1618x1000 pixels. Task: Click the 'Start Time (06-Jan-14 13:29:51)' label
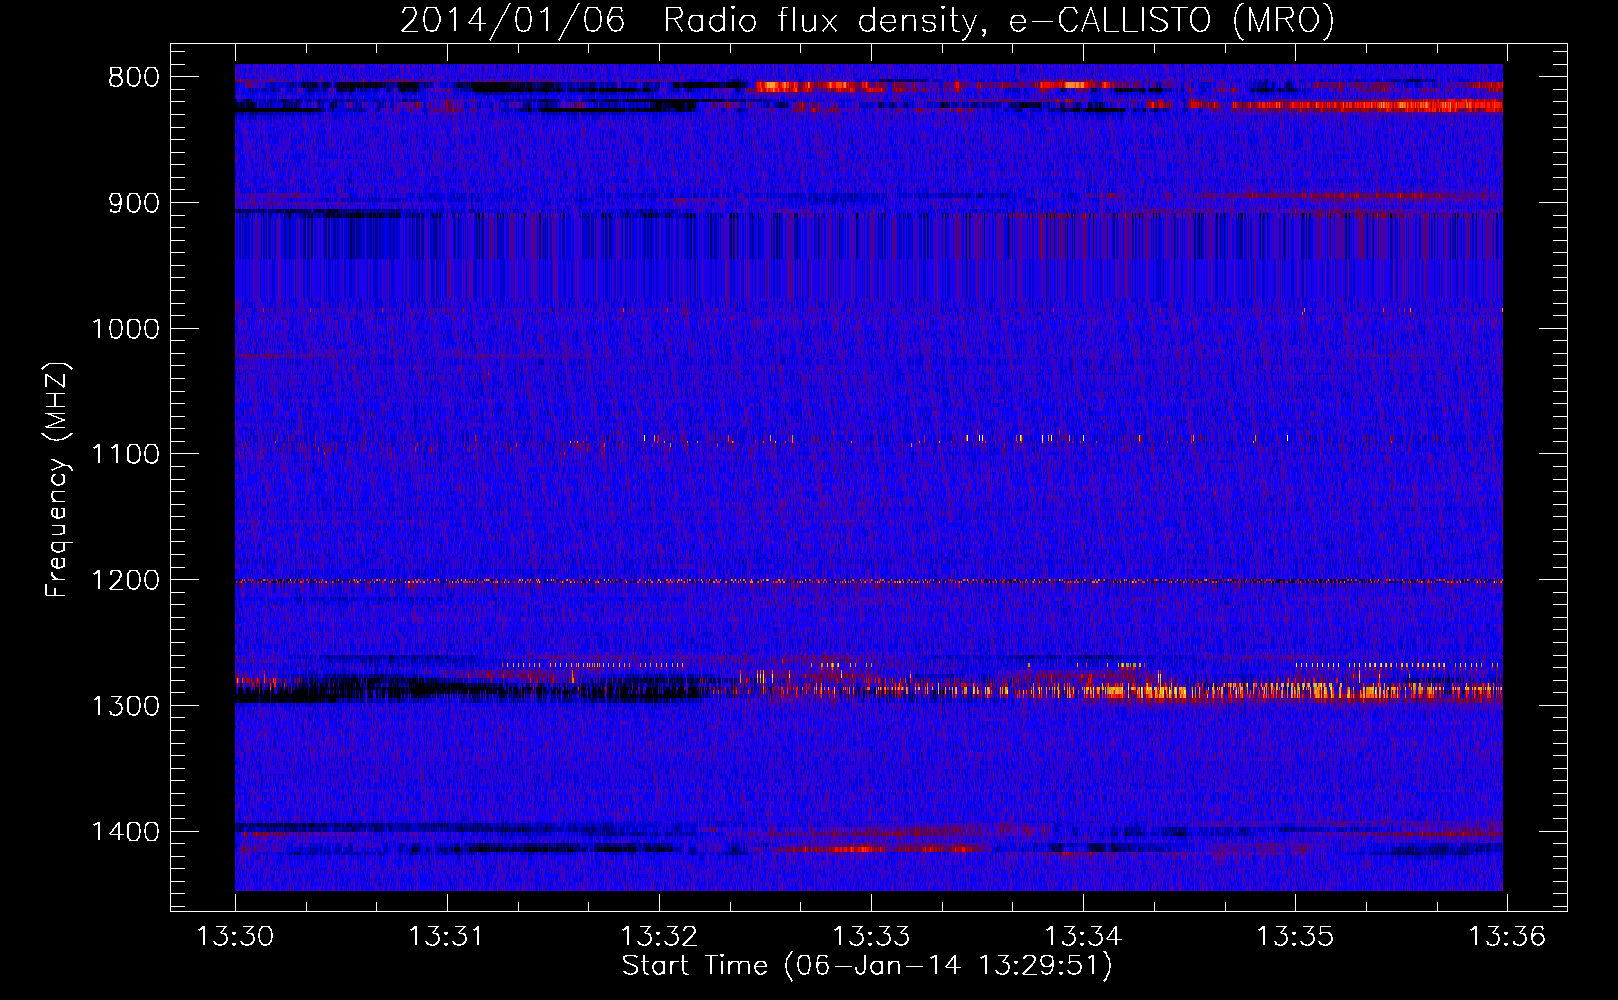point(867,966)
